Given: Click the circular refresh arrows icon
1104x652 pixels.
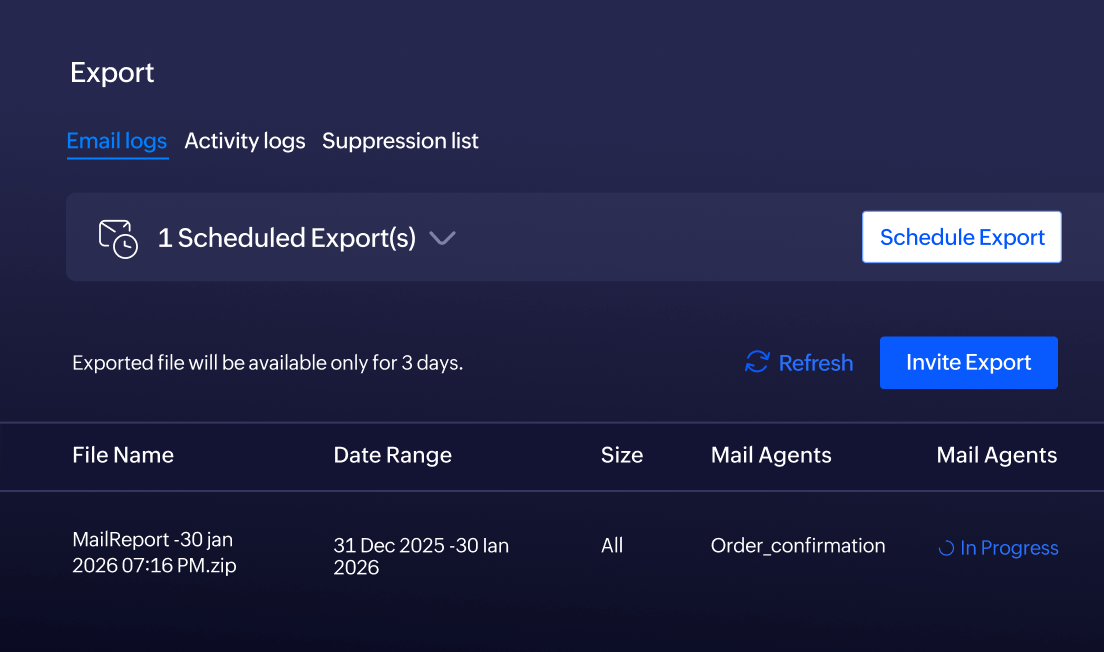Looking at the screenshot, I should pyautogui.click(x=755, y=363).
